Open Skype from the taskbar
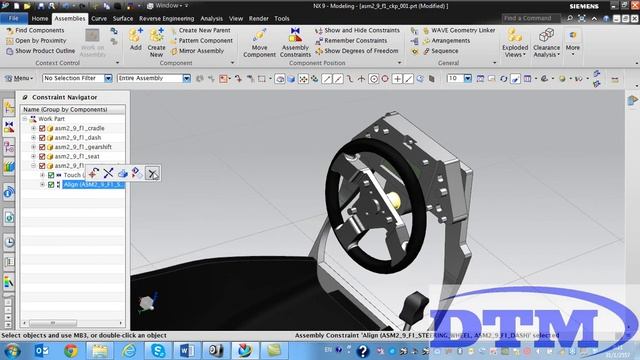The image size is (640, 360). 158,351
